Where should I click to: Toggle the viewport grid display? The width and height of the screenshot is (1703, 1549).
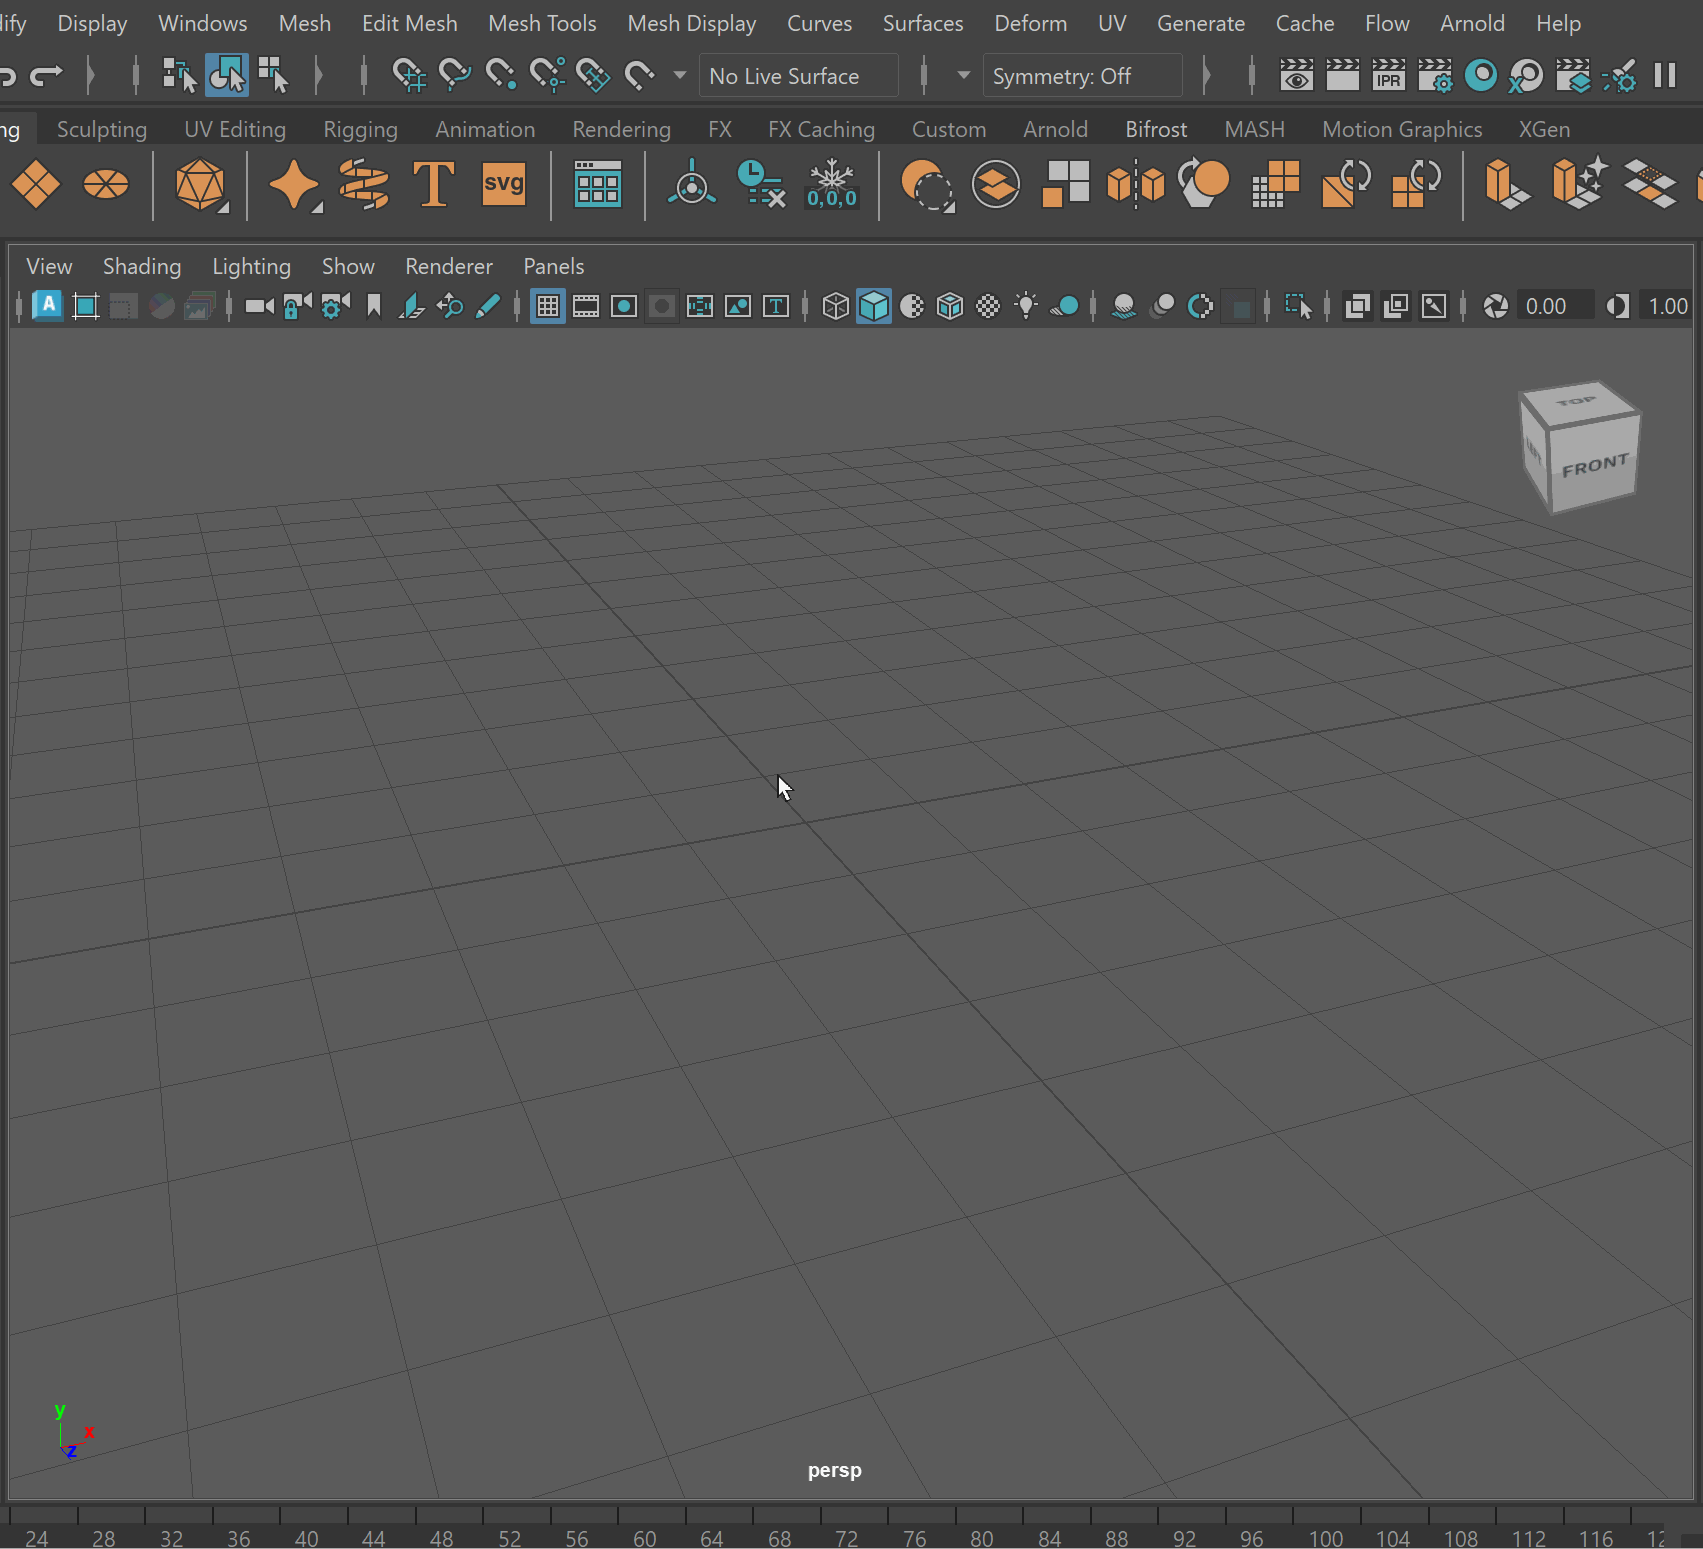[x=547, y=306]
